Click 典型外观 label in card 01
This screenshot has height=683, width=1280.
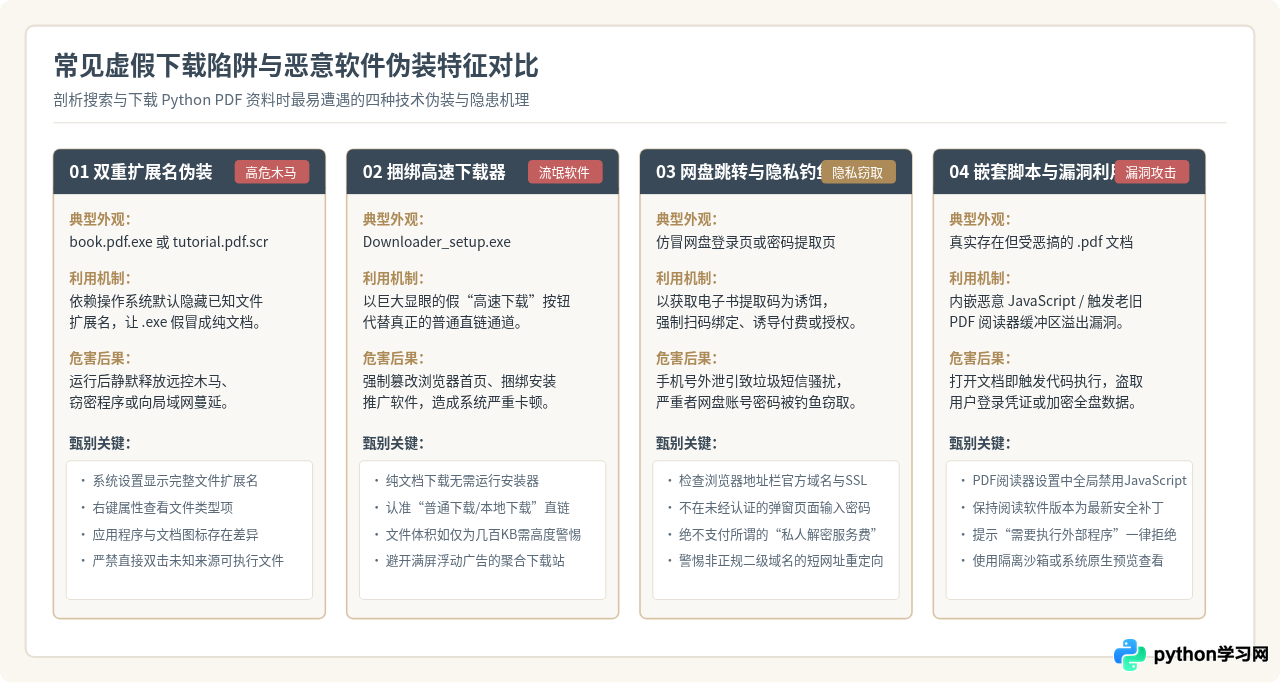(x=100, y=219)
